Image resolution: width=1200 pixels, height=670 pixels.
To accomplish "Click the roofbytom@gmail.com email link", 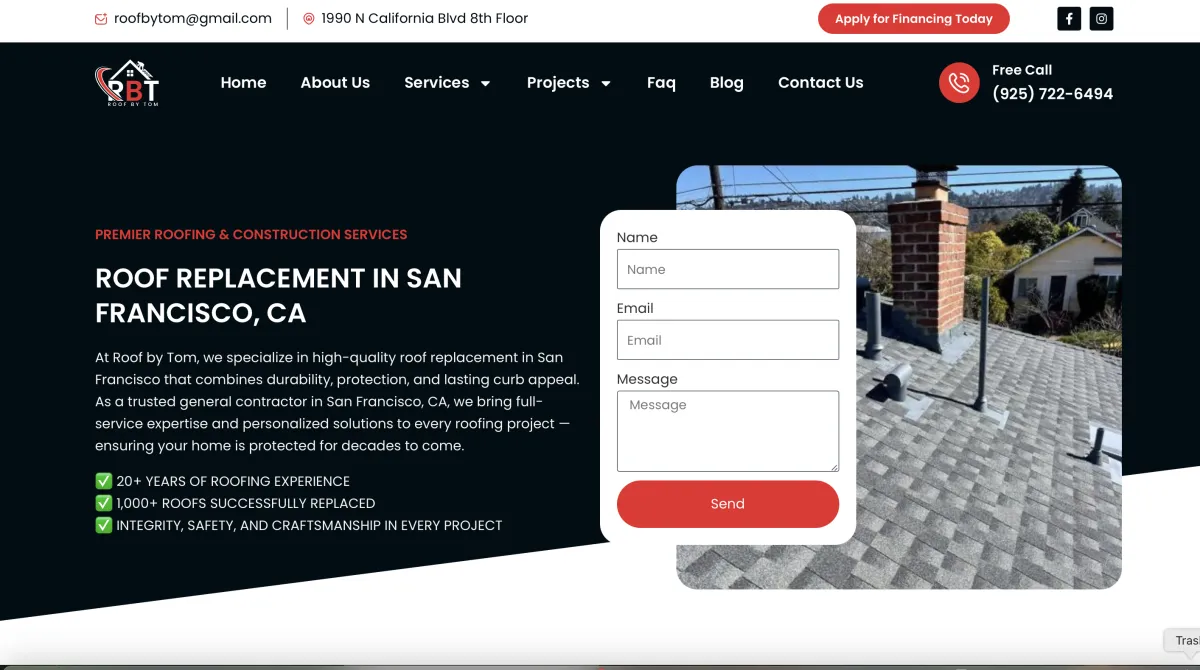I will (193, 18).
